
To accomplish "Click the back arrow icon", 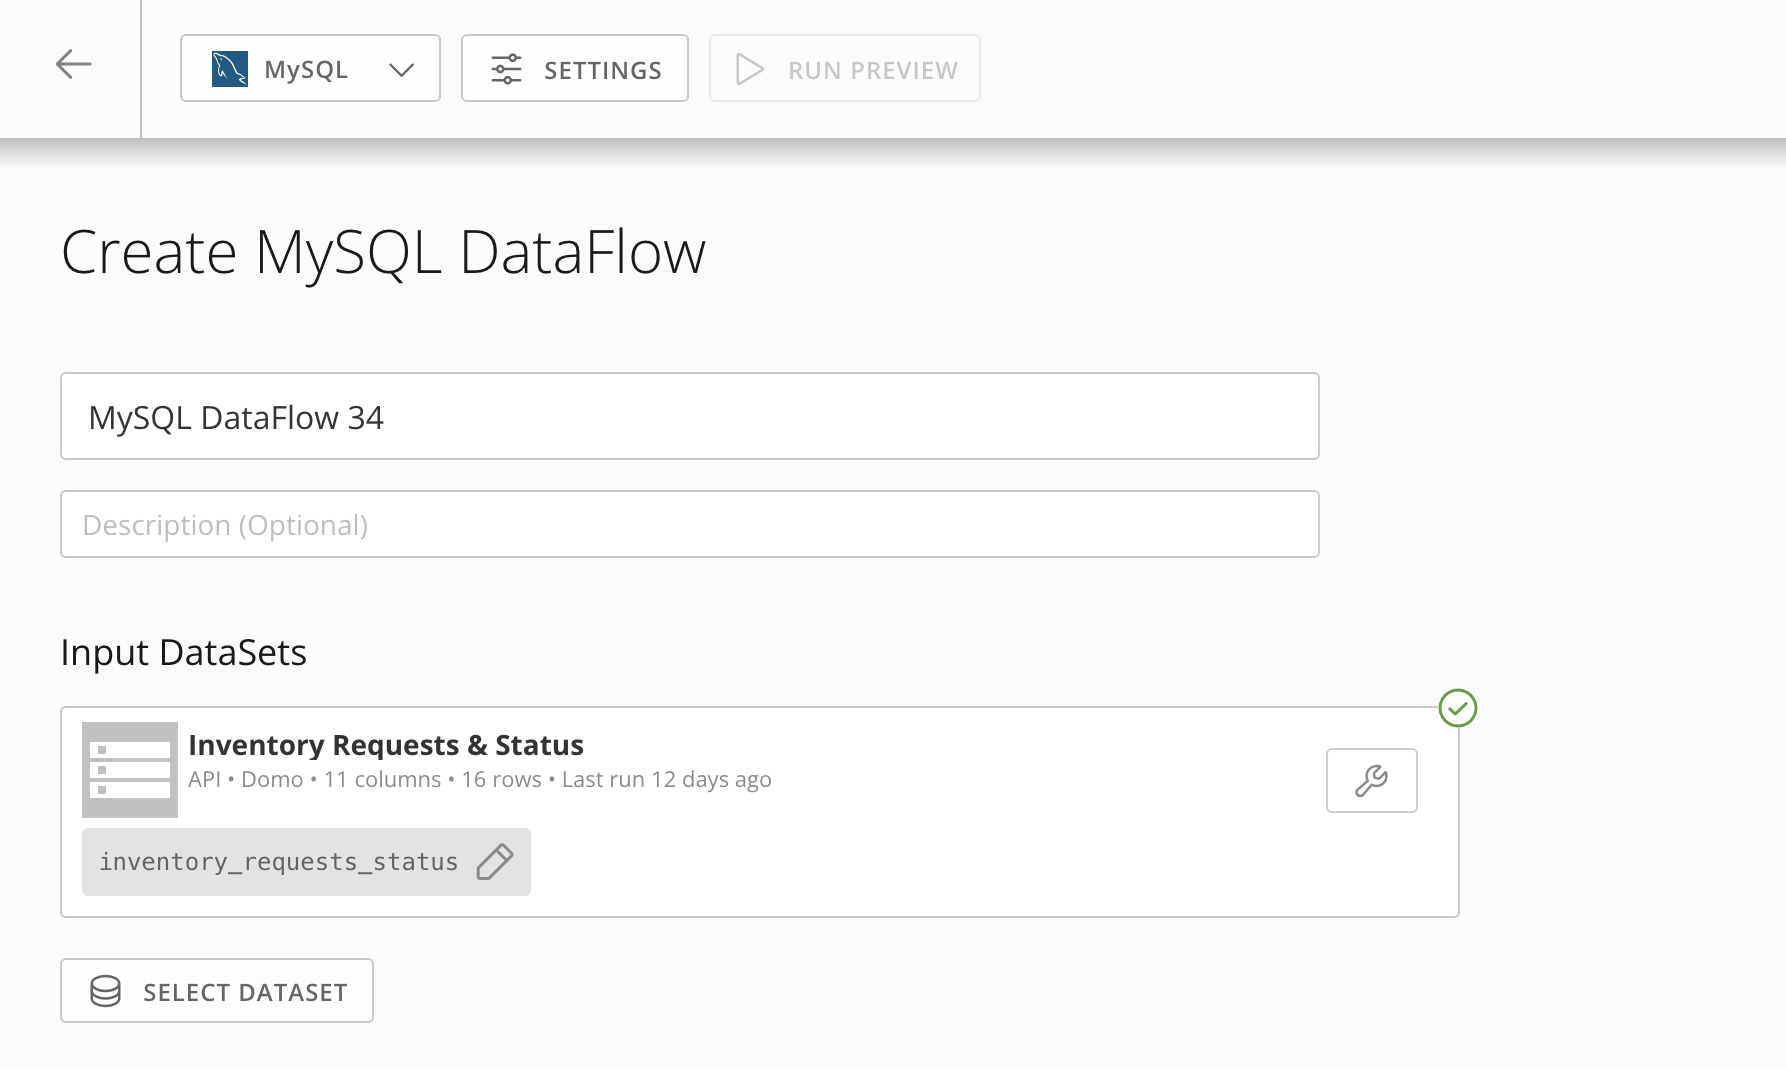I will (x=73, y=65).
